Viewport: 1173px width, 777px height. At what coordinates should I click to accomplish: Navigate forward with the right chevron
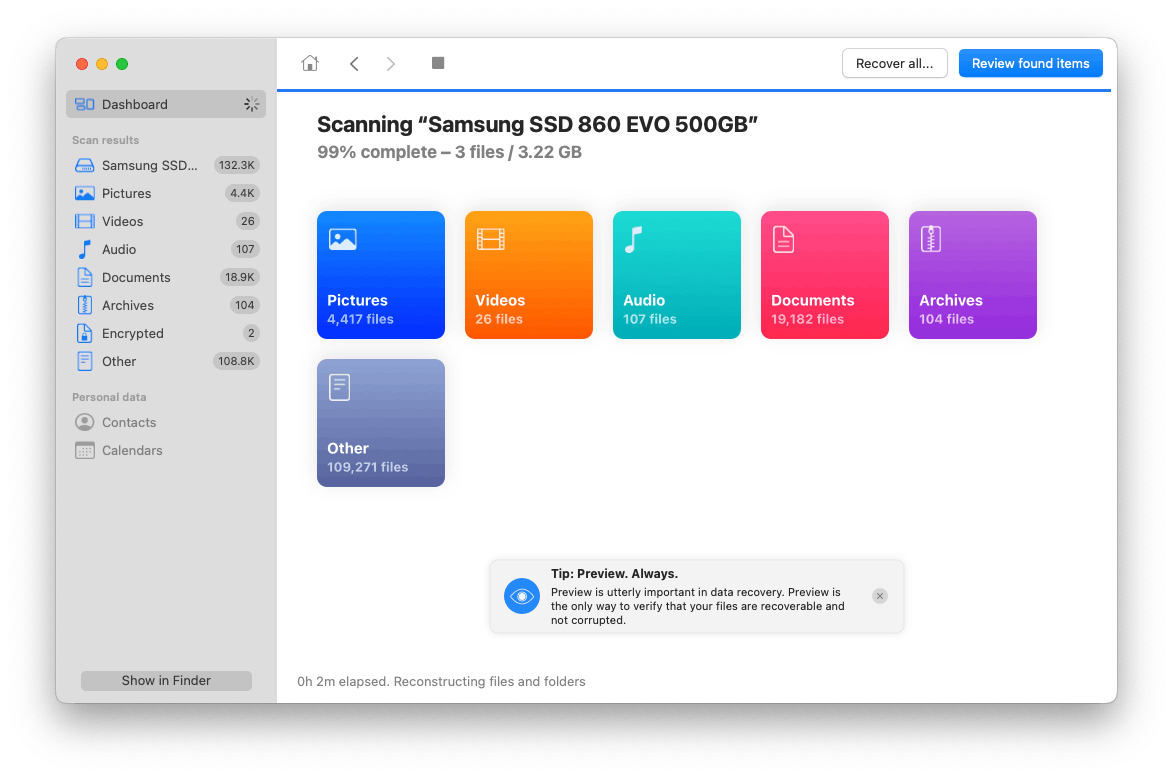391,64
